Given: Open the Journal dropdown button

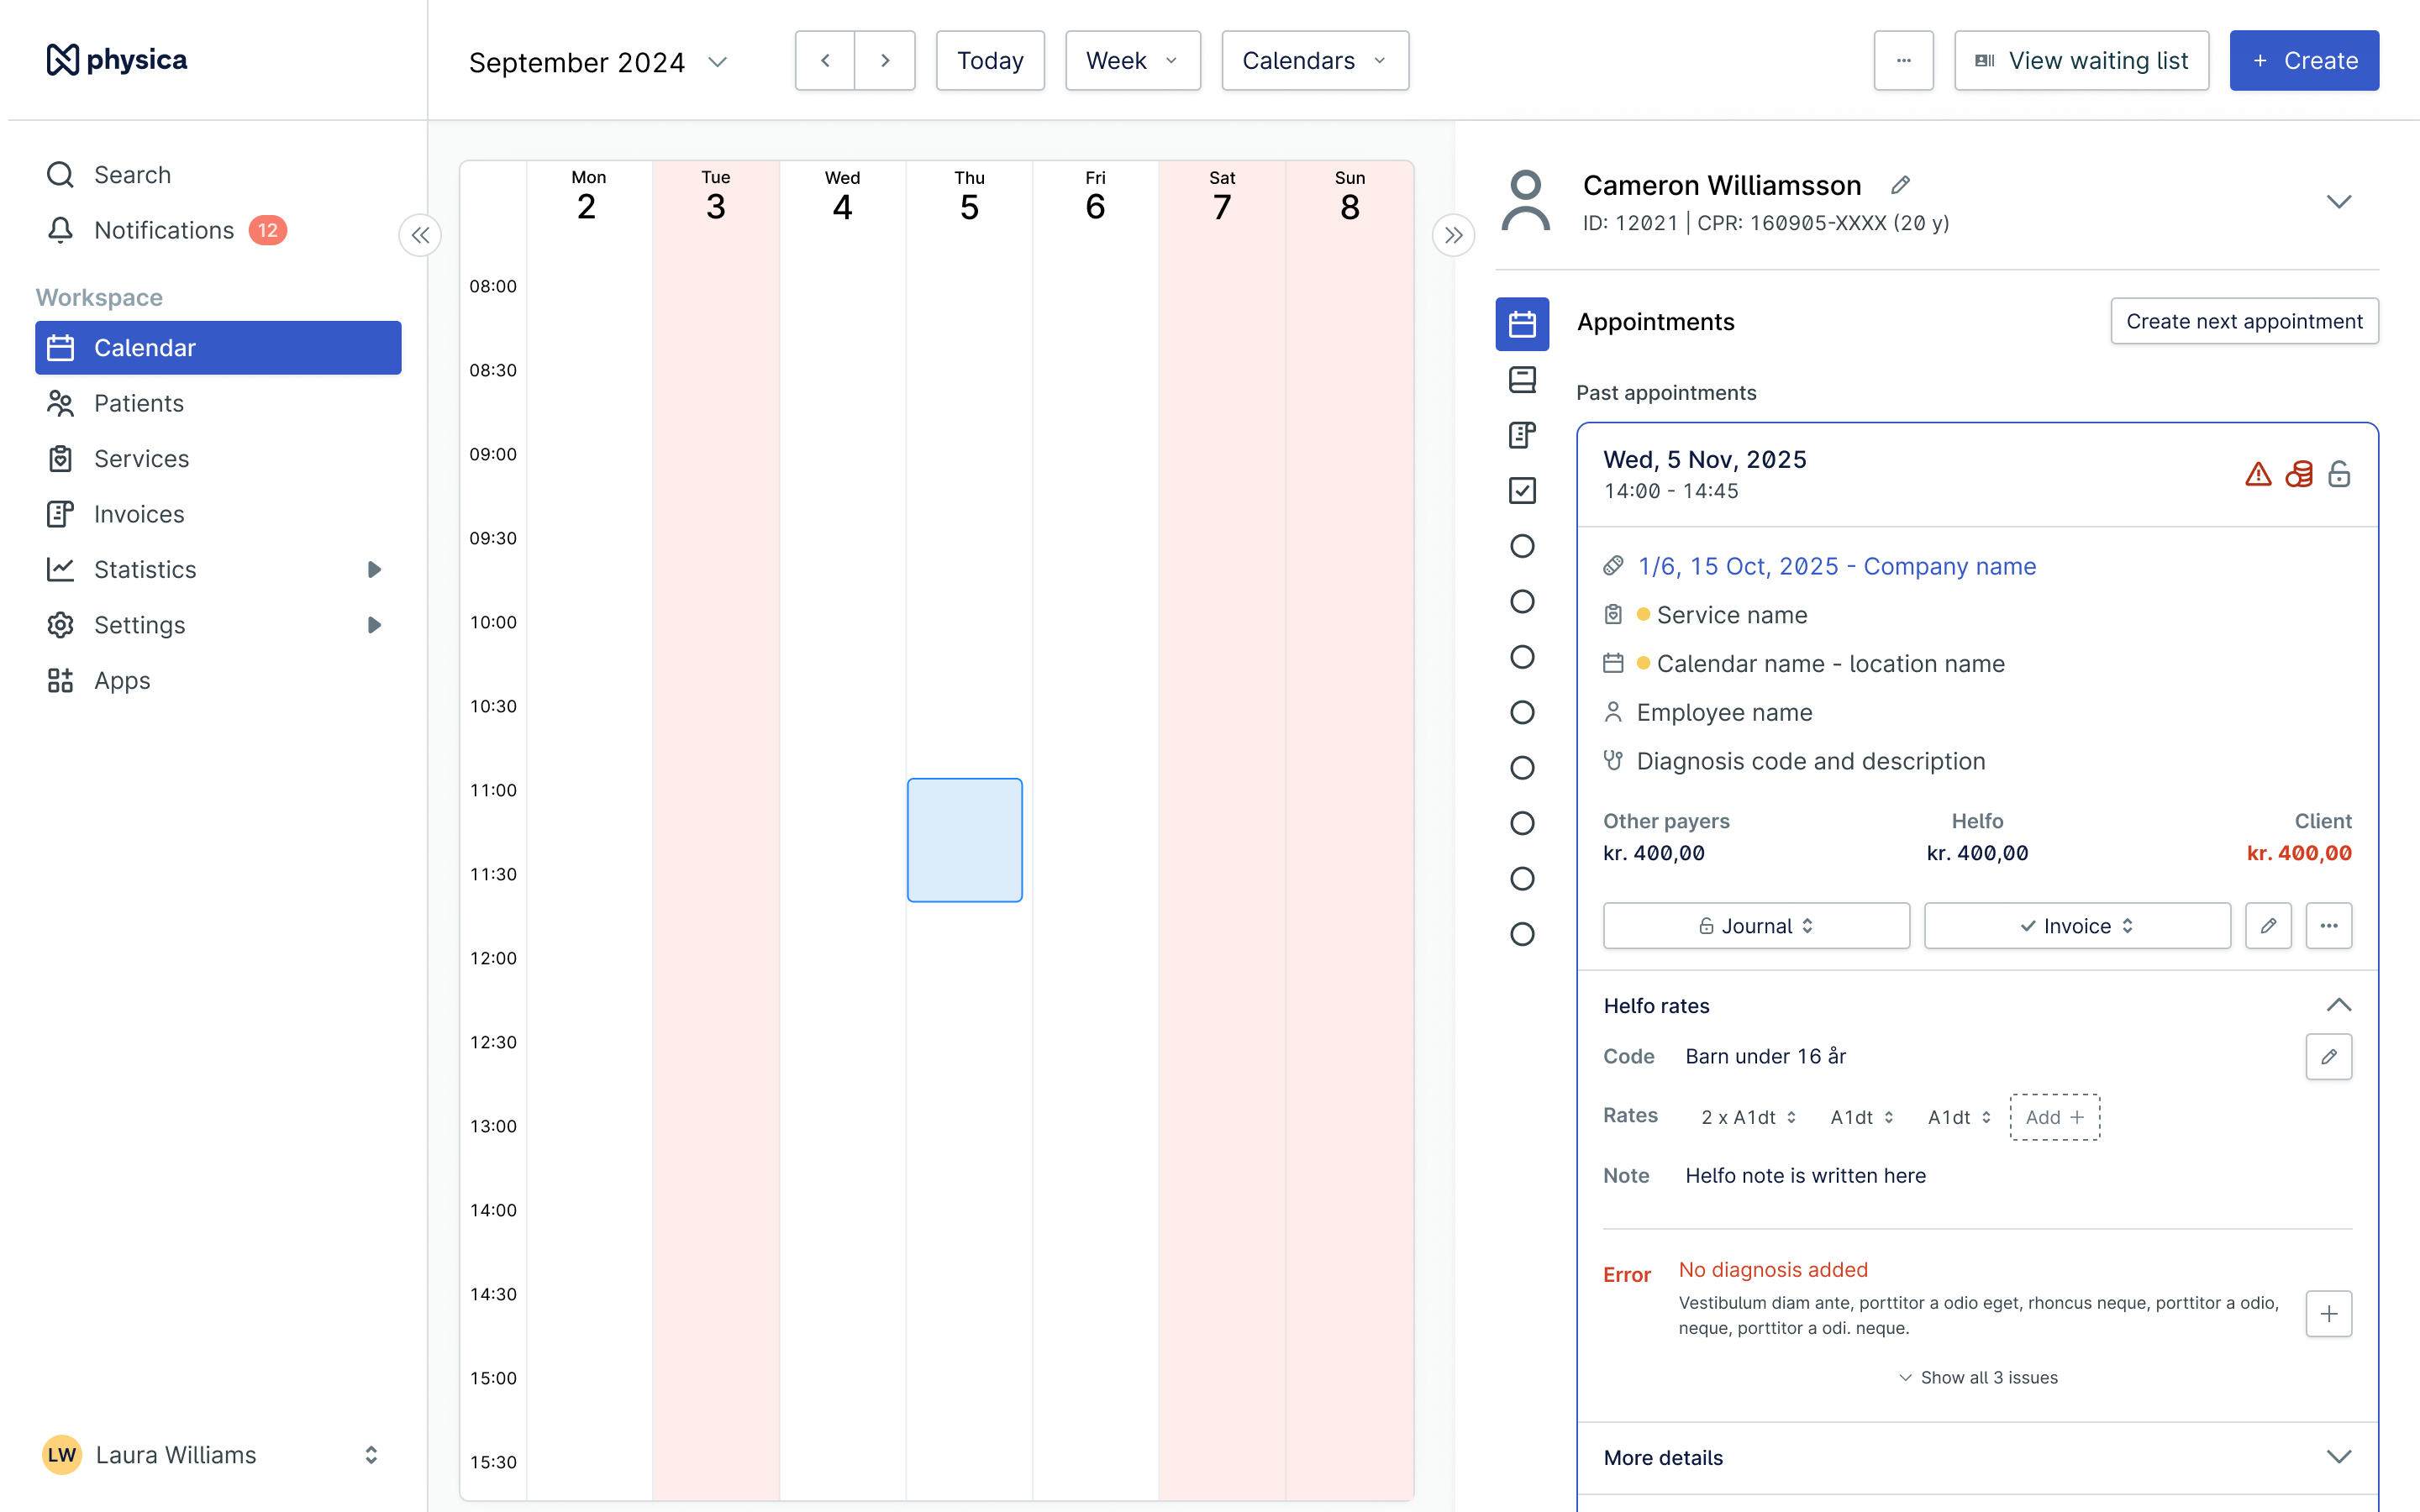Looking at the screenshot, I should [1756, 926].
